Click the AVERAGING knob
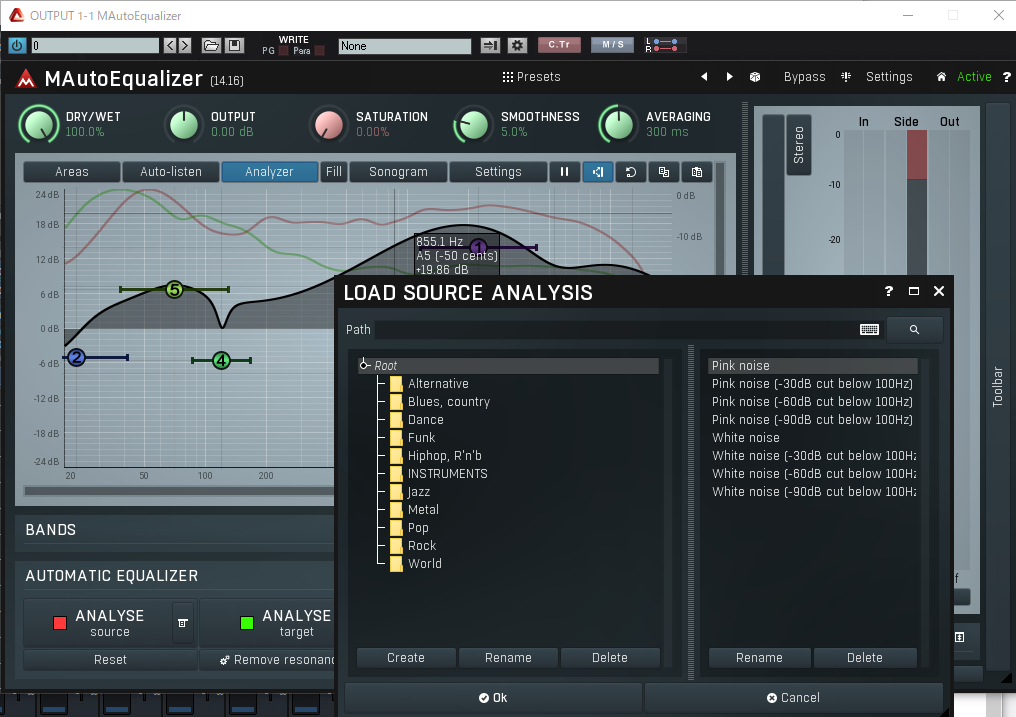 [619, 124]
